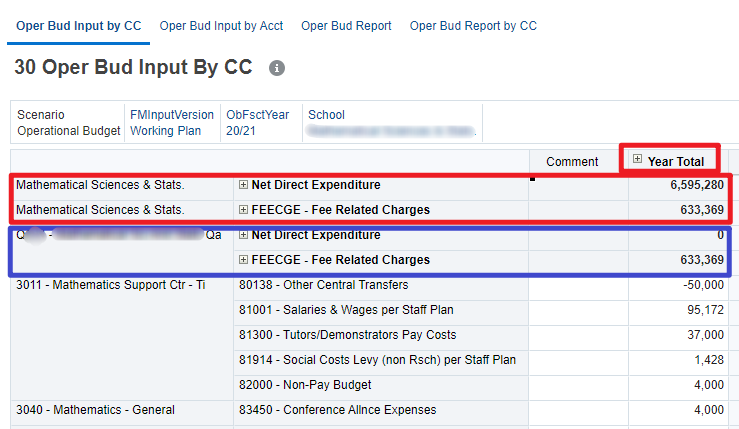The height and width of the screenshot is (429, 739).
Task: Expand the Year Total column
Action: 638,160
